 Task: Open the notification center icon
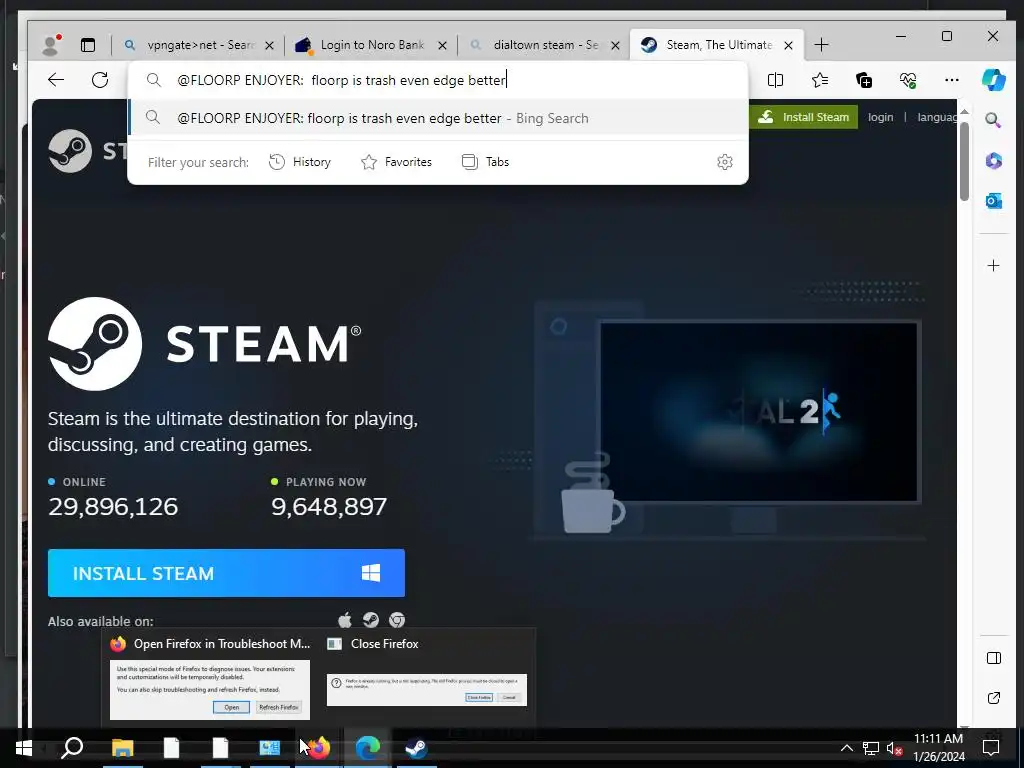(x=991, y=748)
